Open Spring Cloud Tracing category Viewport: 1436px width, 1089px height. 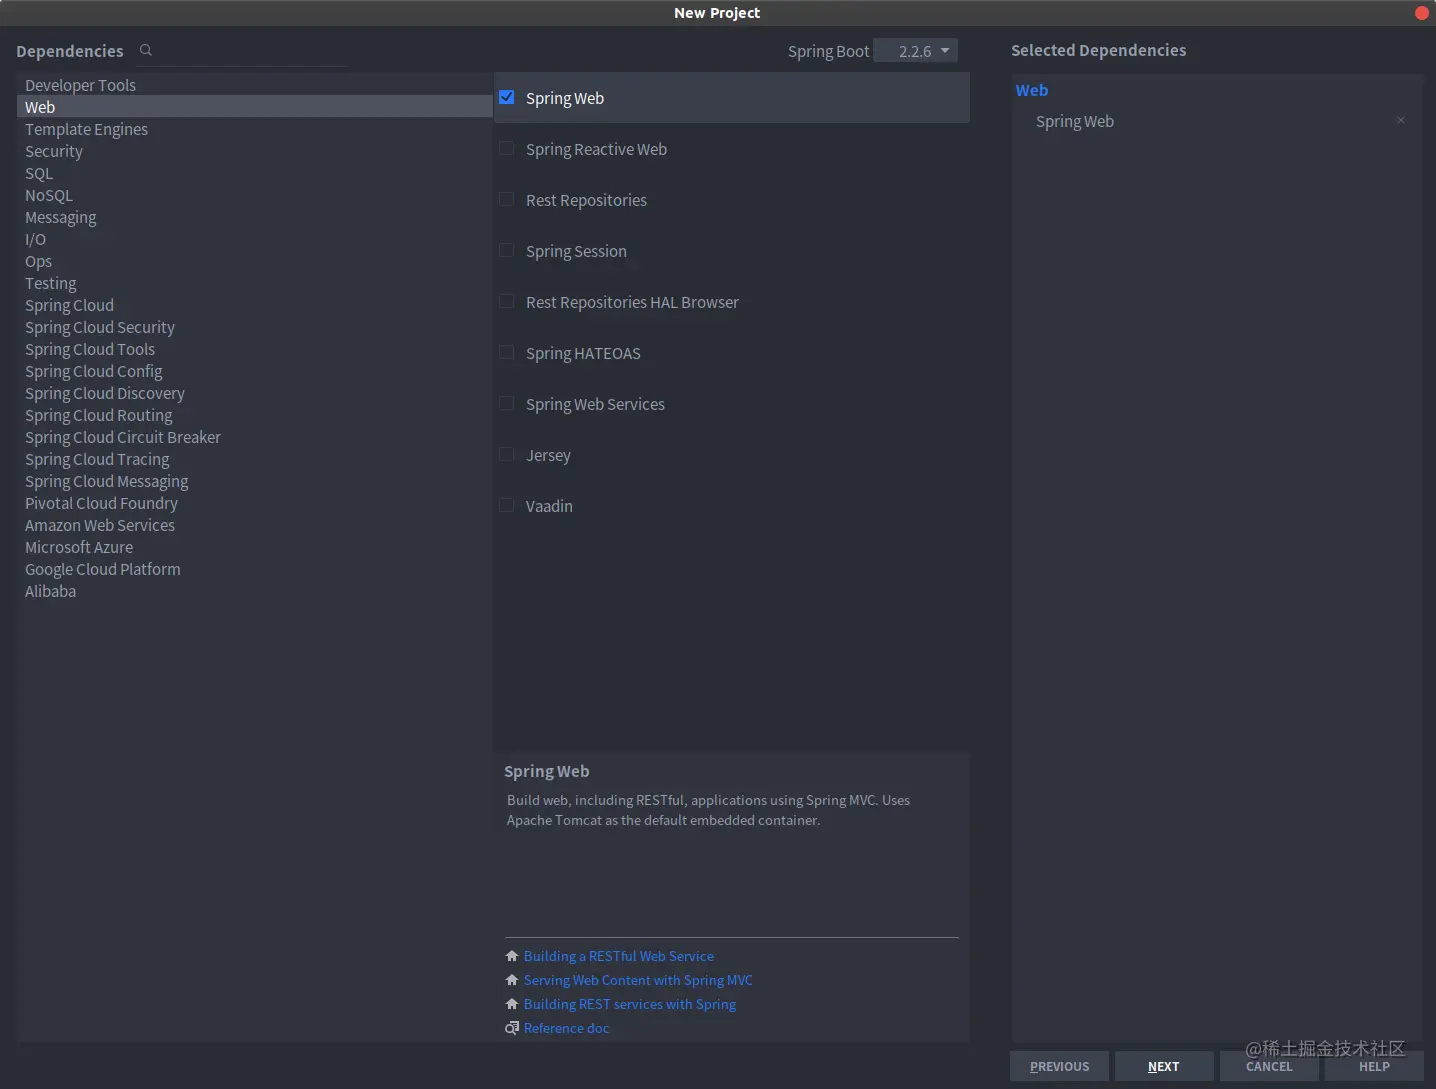coord(254,459)
